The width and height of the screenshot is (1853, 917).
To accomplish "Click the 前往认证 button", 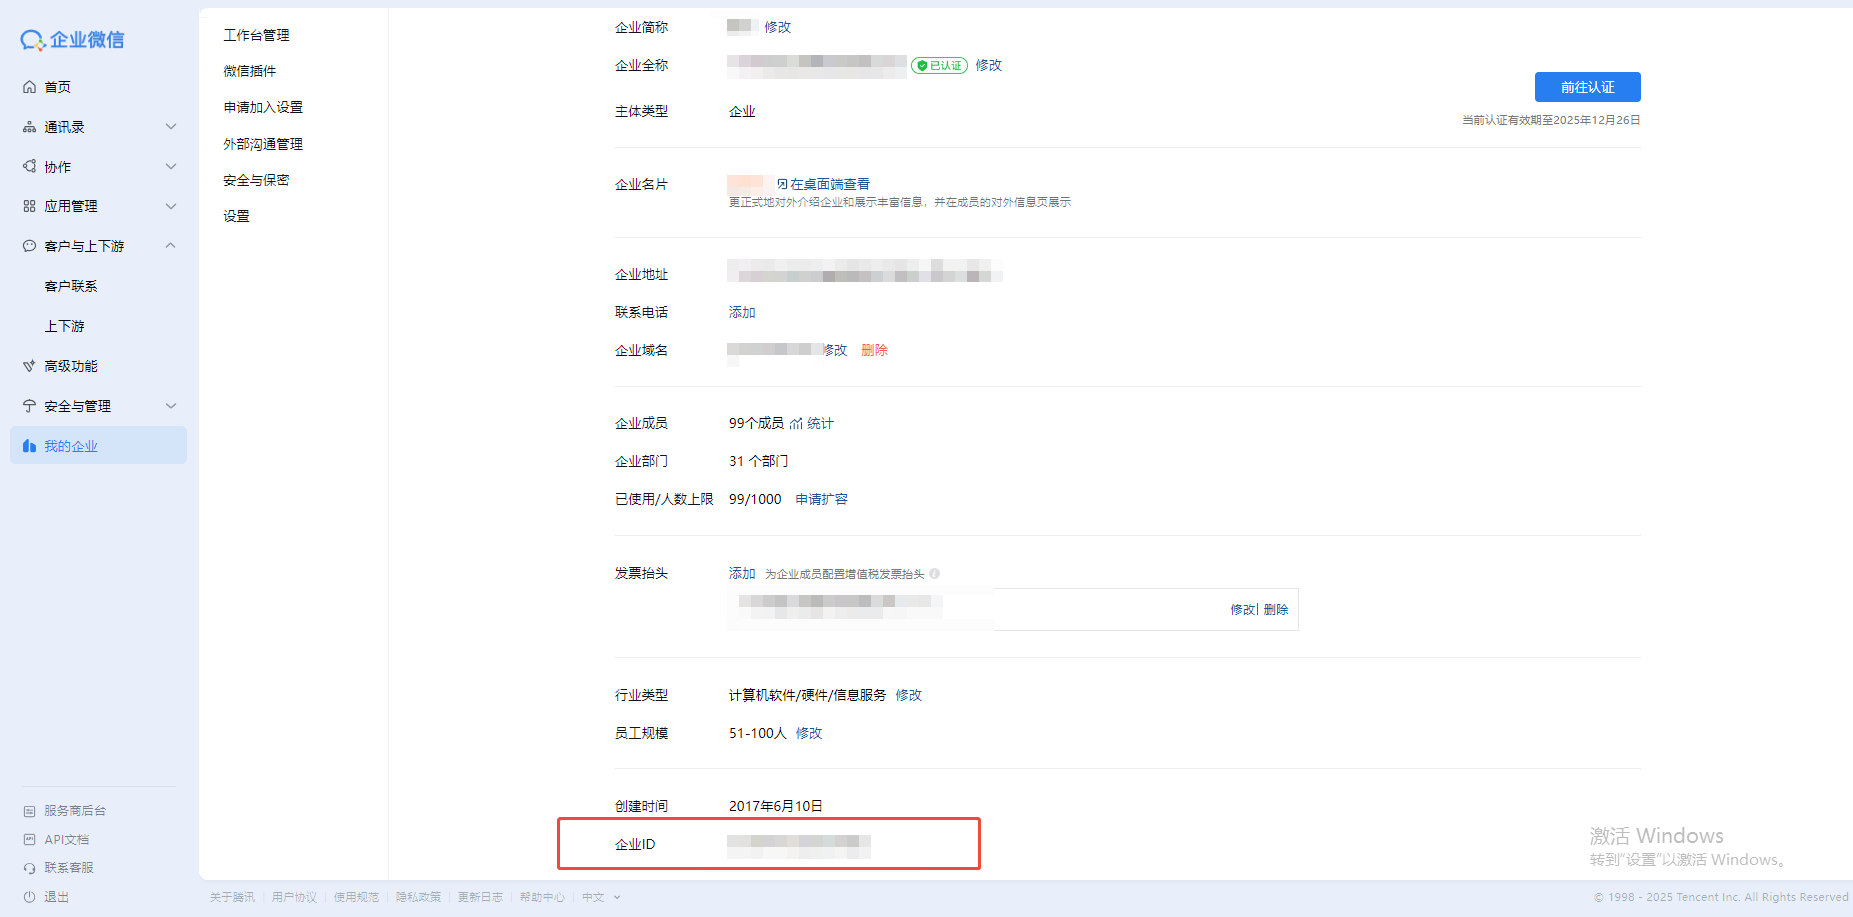I will tap(1588, 87).
